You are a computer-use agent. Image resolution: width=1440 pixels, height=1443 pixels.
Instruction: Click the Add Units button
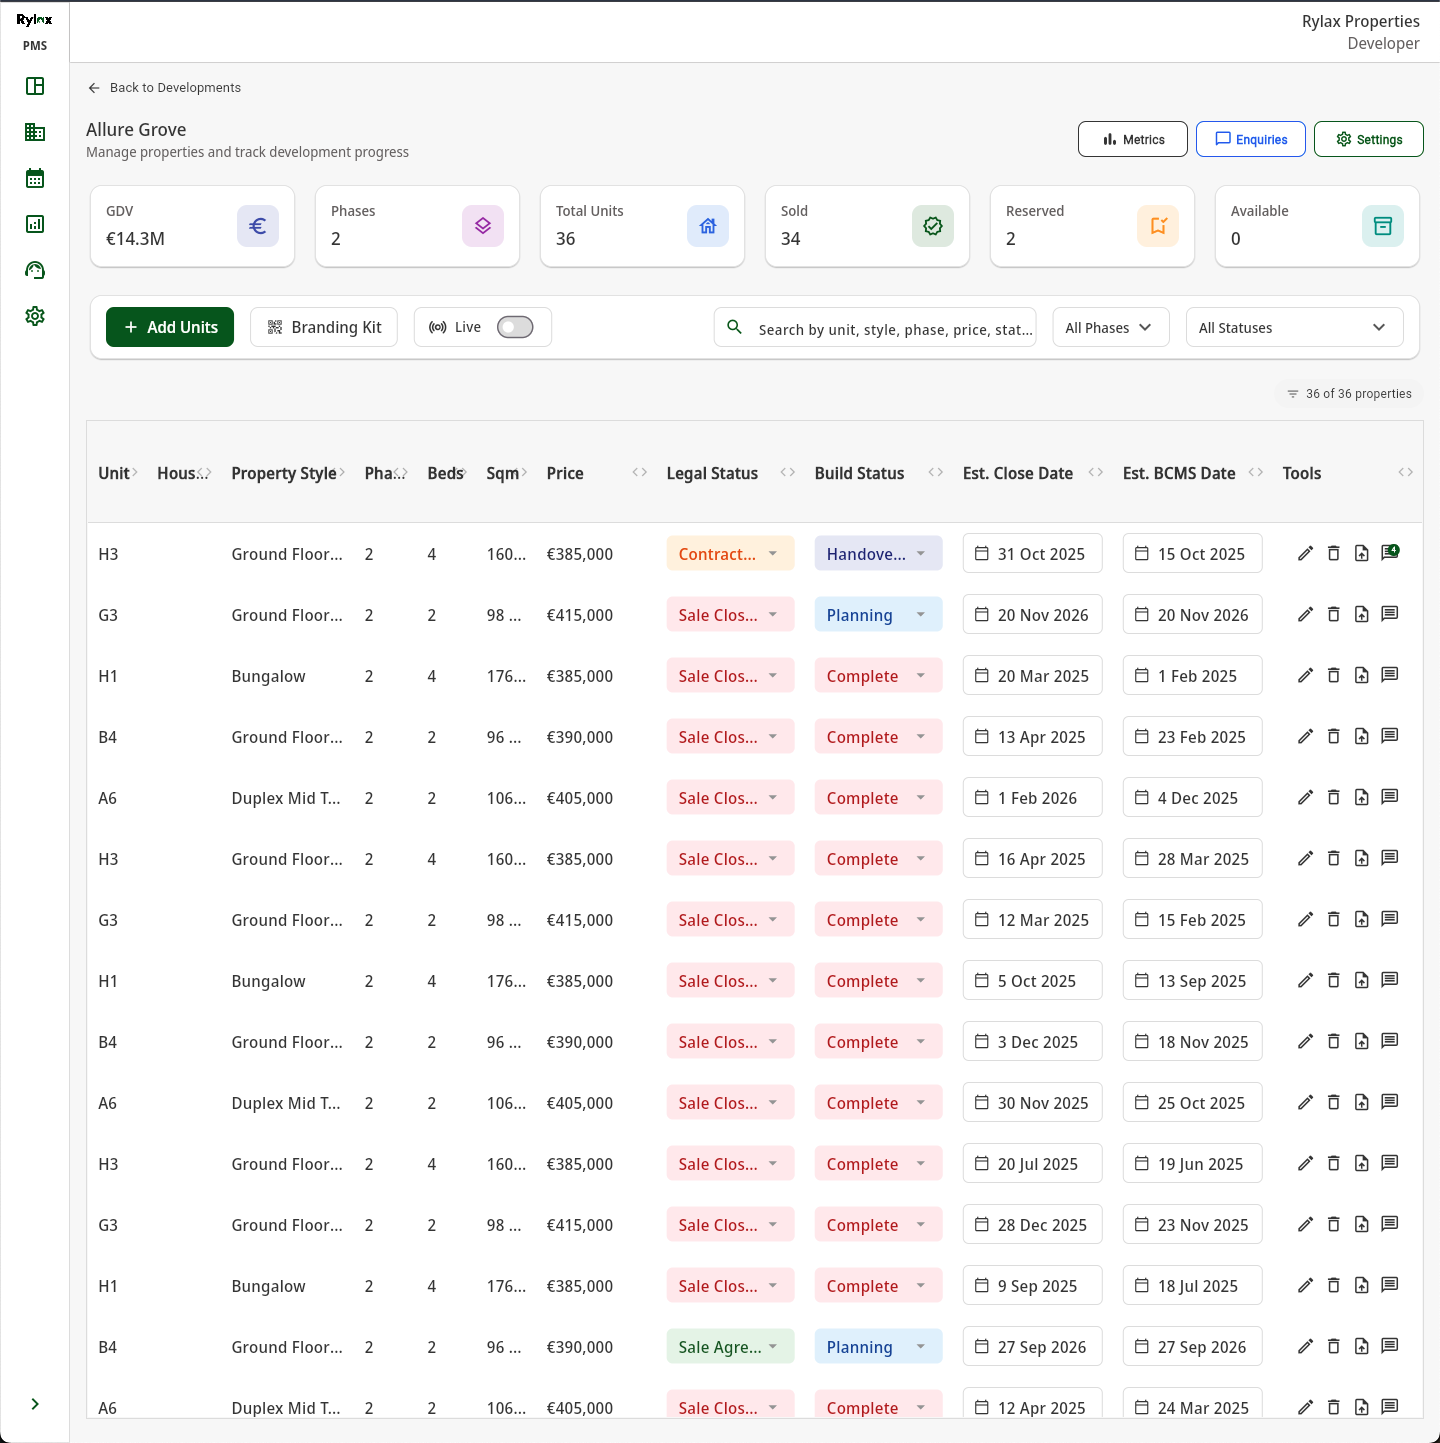170,327
